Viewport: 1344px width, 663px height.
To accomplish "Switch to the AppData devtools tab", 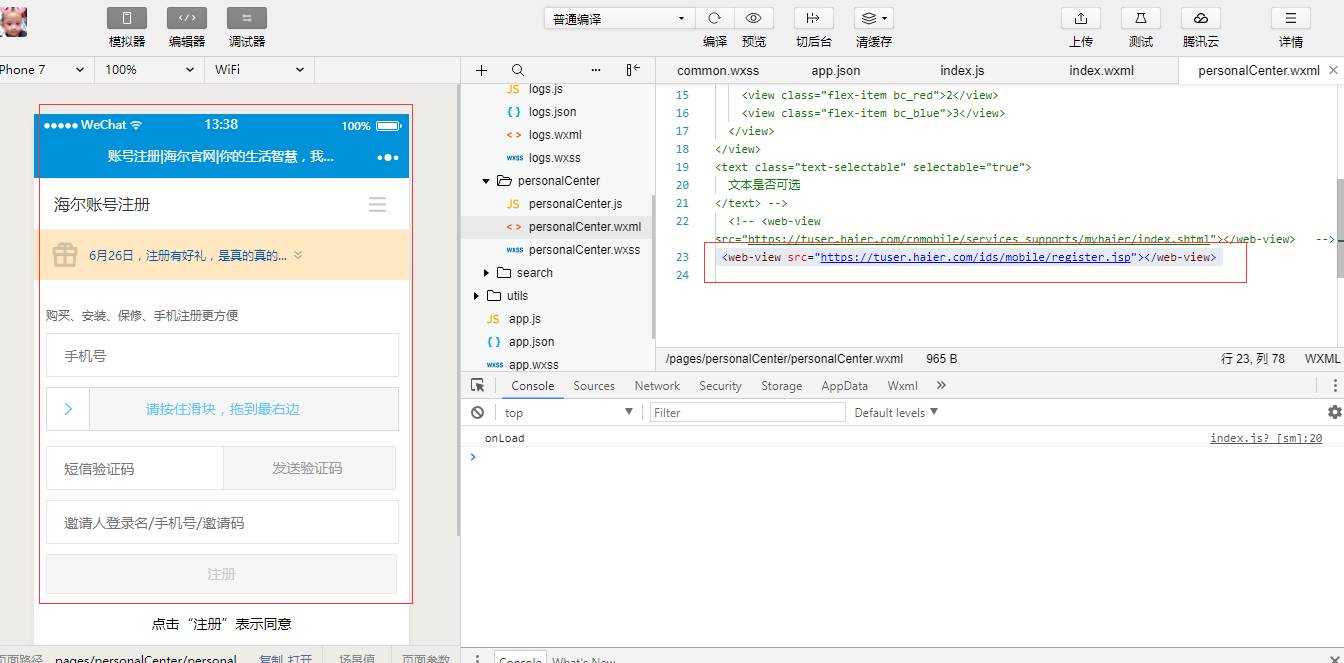I will pyautogui.click(x=845, y=386).
